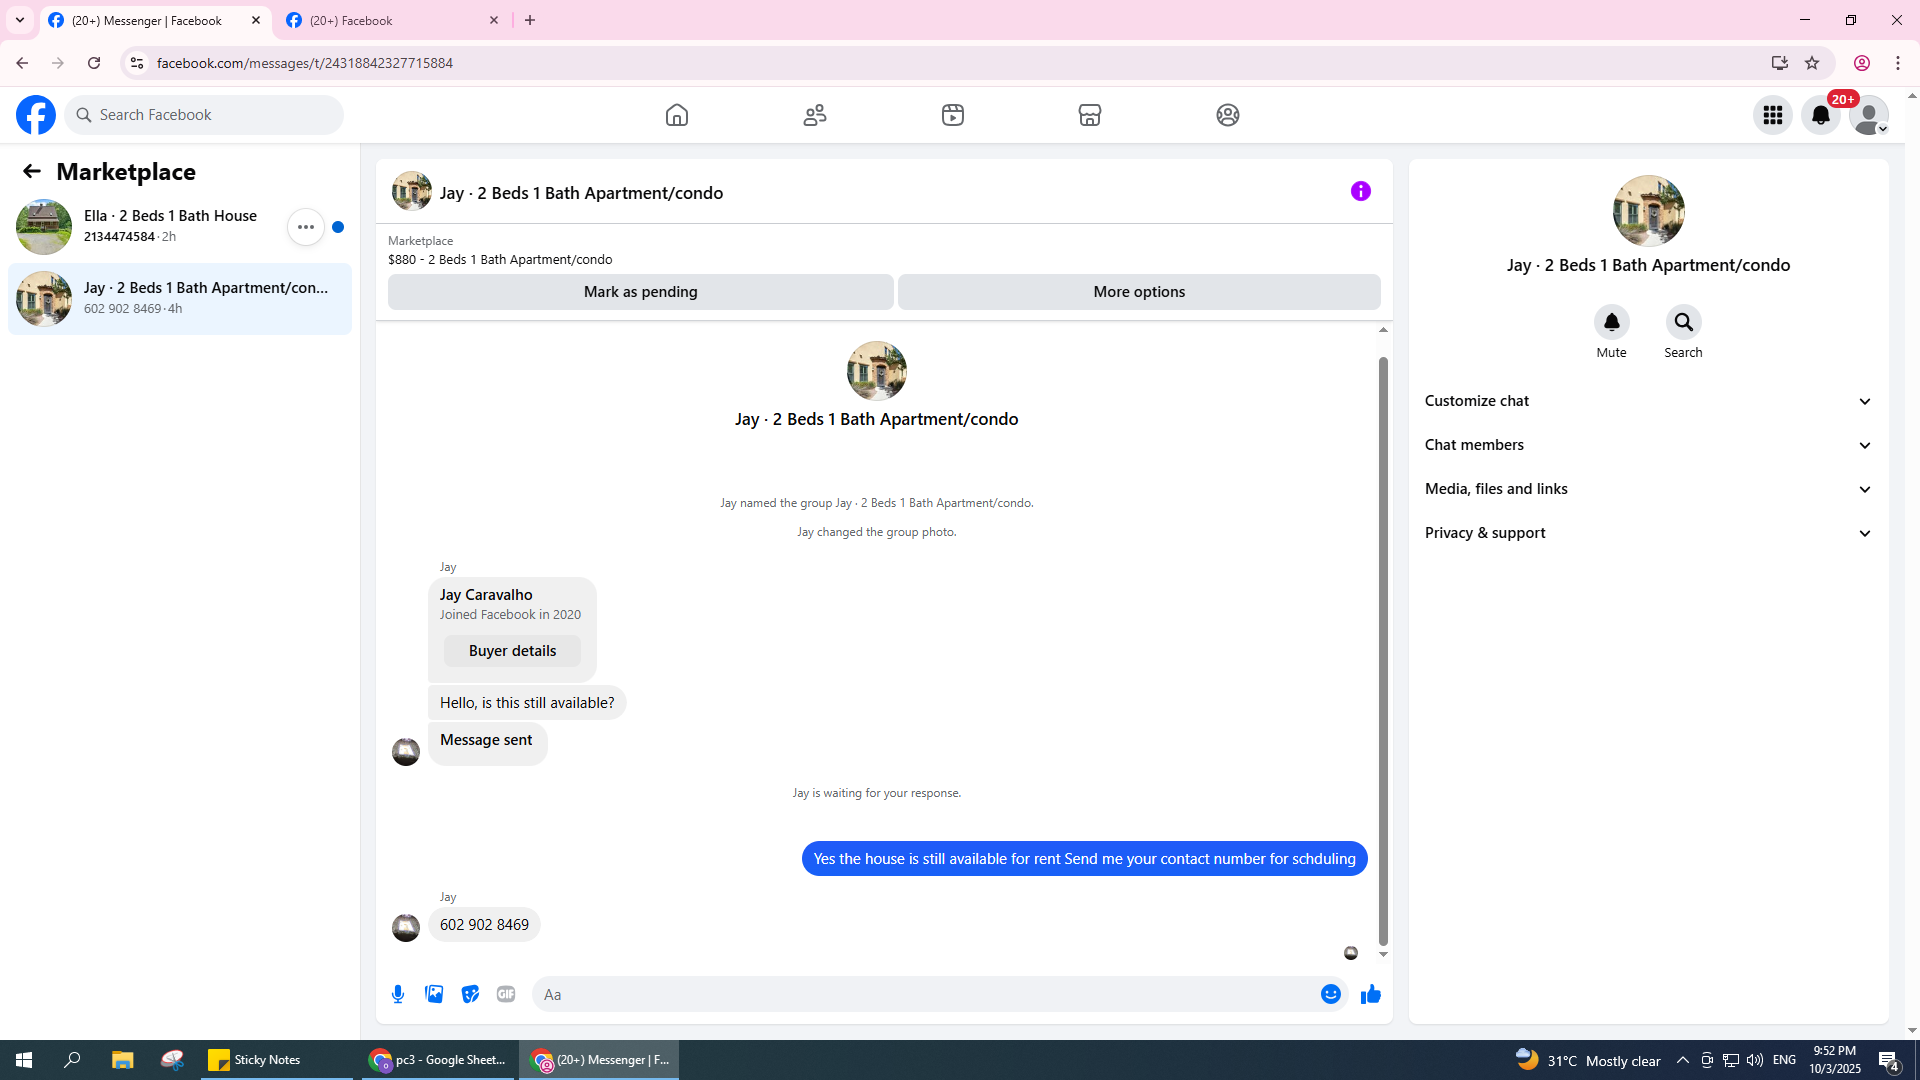Open Groups icon in top navigation
Screen dimensions: 1920x1080
click(x=1228, y=115)
